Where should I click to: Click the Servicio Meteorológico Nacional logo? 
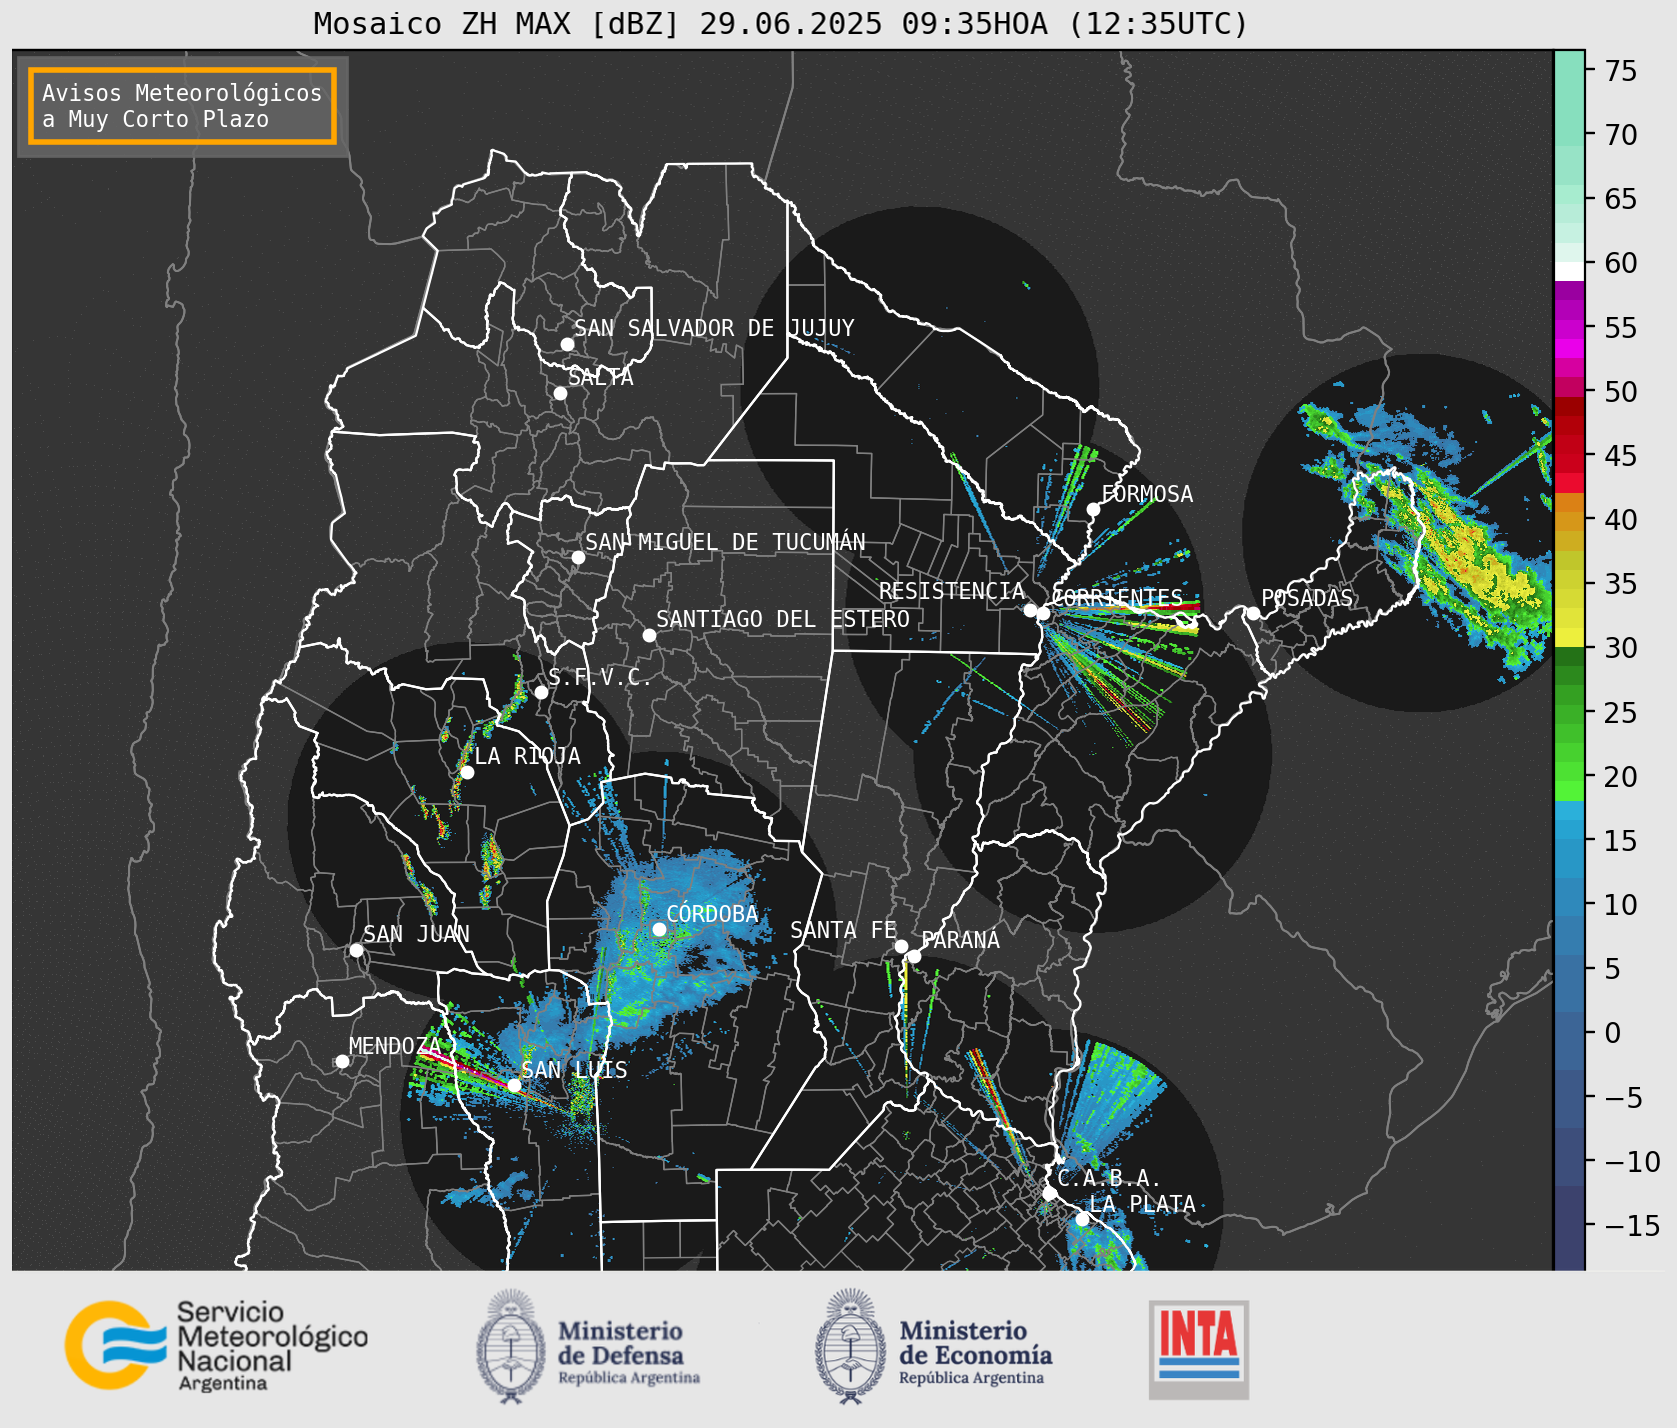(x=216, y=1345)
